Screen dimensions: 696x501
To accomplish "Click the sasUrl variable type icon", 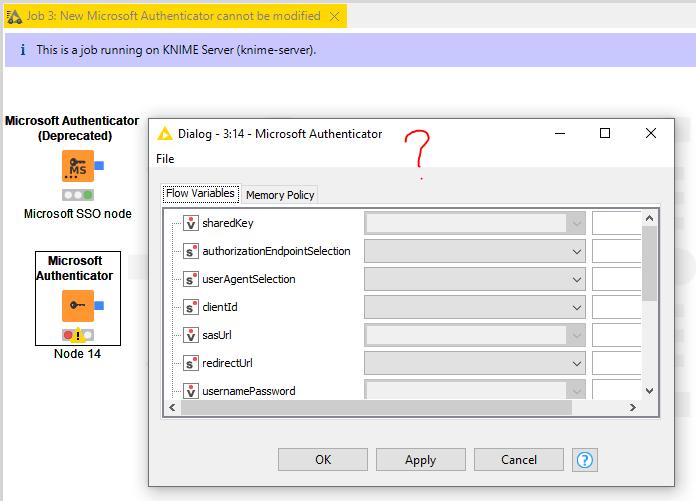I will [x=191, y=335].
